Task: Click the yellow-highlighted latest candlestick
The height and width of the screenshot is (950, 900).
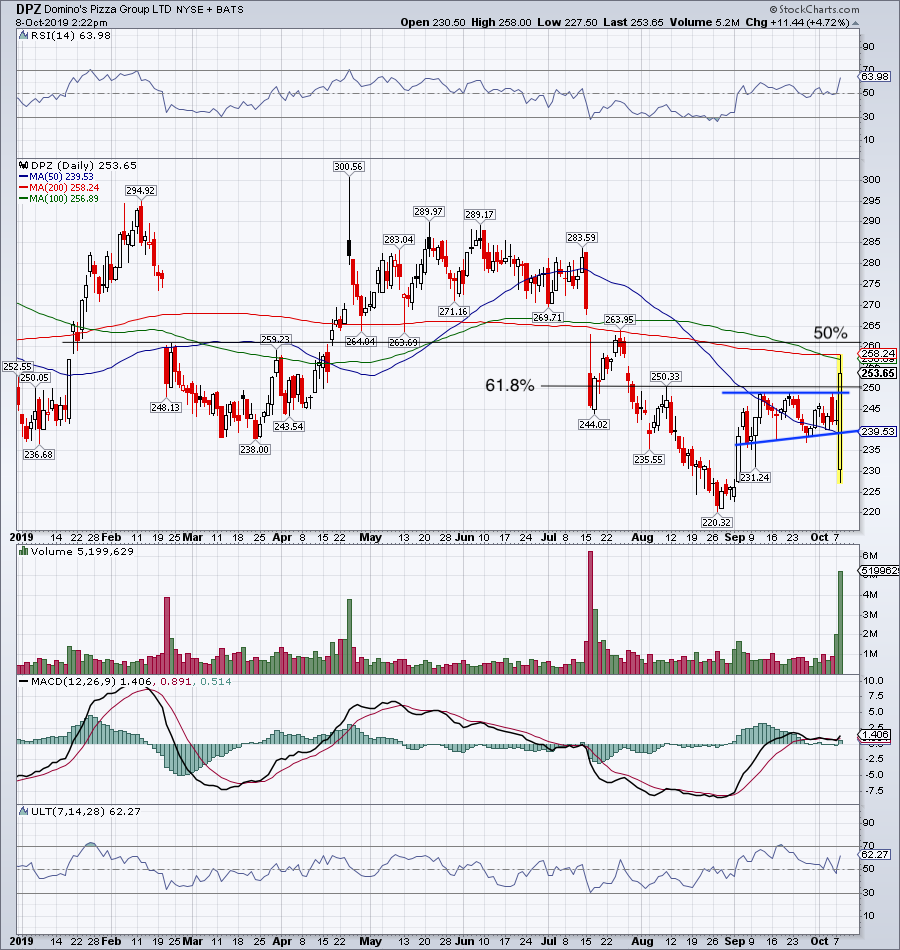Action: point(840,419)
